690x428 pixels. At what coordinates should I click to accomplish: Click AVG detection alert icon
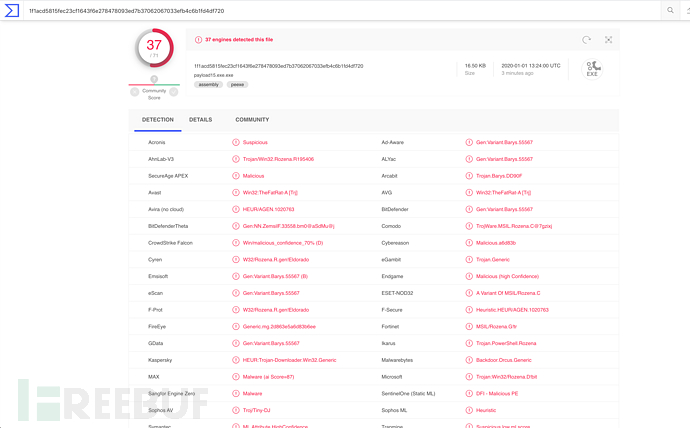(x=469, y=192)
